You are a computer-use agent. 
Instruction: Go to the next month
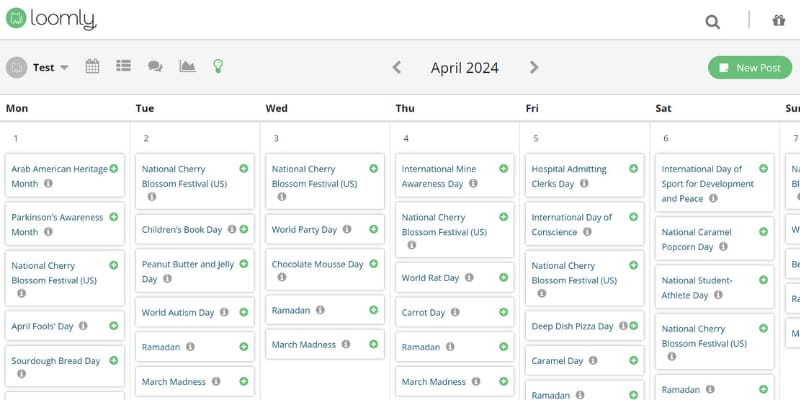534,68
